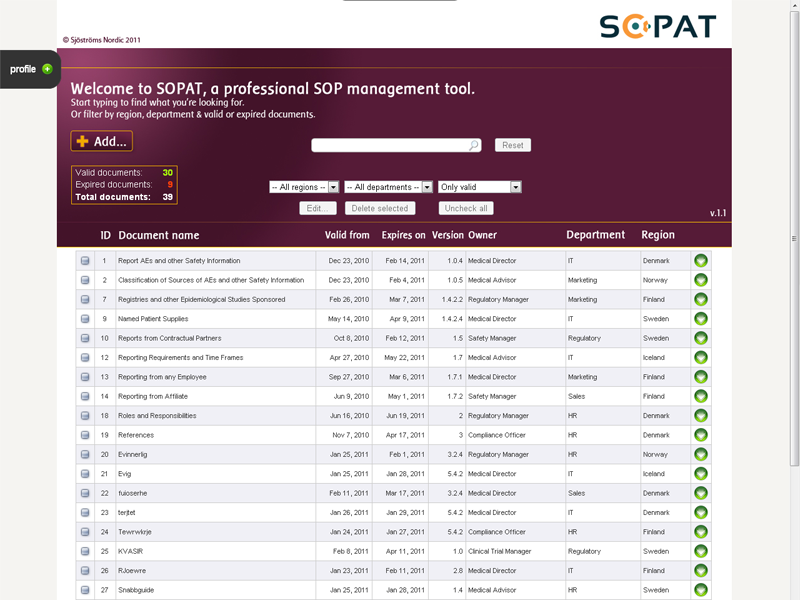The height and width of the screenshot is (600, 800).
Task: Click green arrow for Reporting Requirements and Time Frames
Action: pos(701,358)
